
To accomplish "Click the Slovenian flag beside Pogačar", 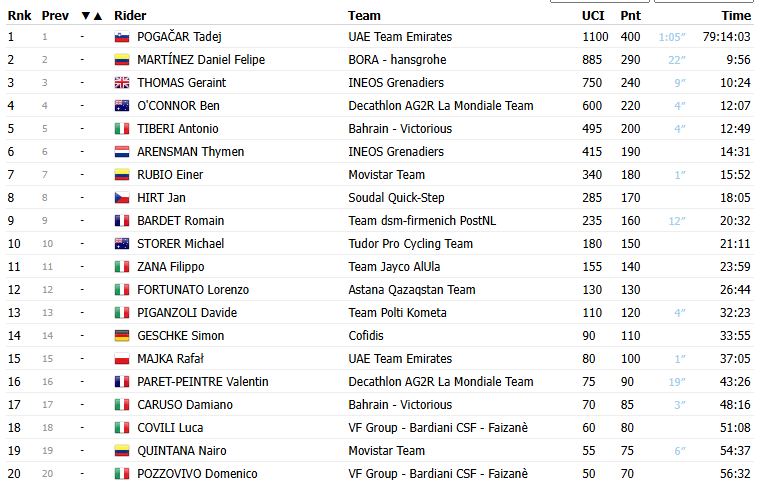I will point(122,37).
